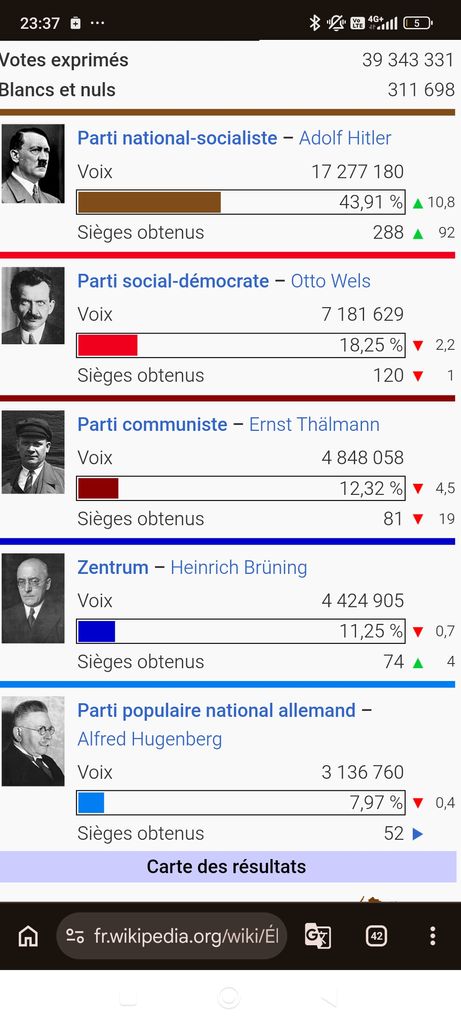Viewport: 461px width, 1024px height.
Task: Follow the Parti communiste link
Action: (152, 424)
